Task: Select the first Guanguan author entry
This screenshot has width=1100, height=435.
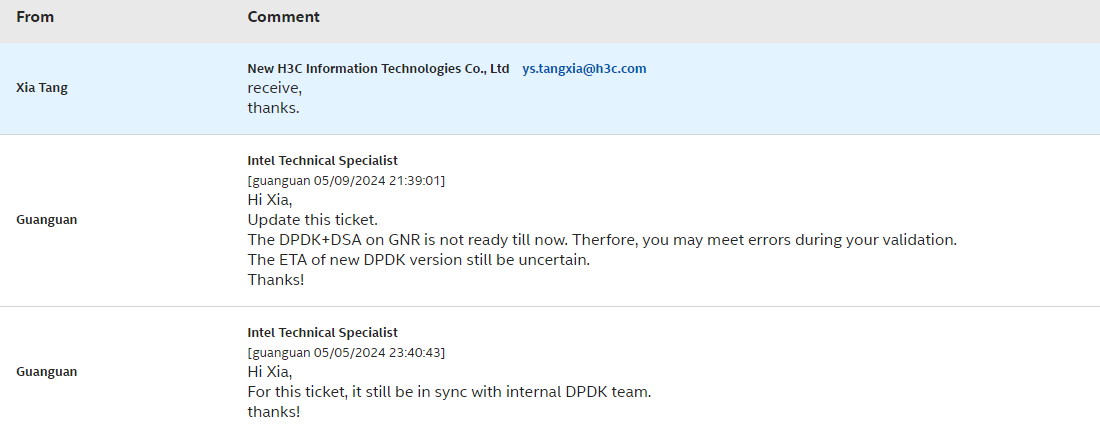Action: (46, 220)
